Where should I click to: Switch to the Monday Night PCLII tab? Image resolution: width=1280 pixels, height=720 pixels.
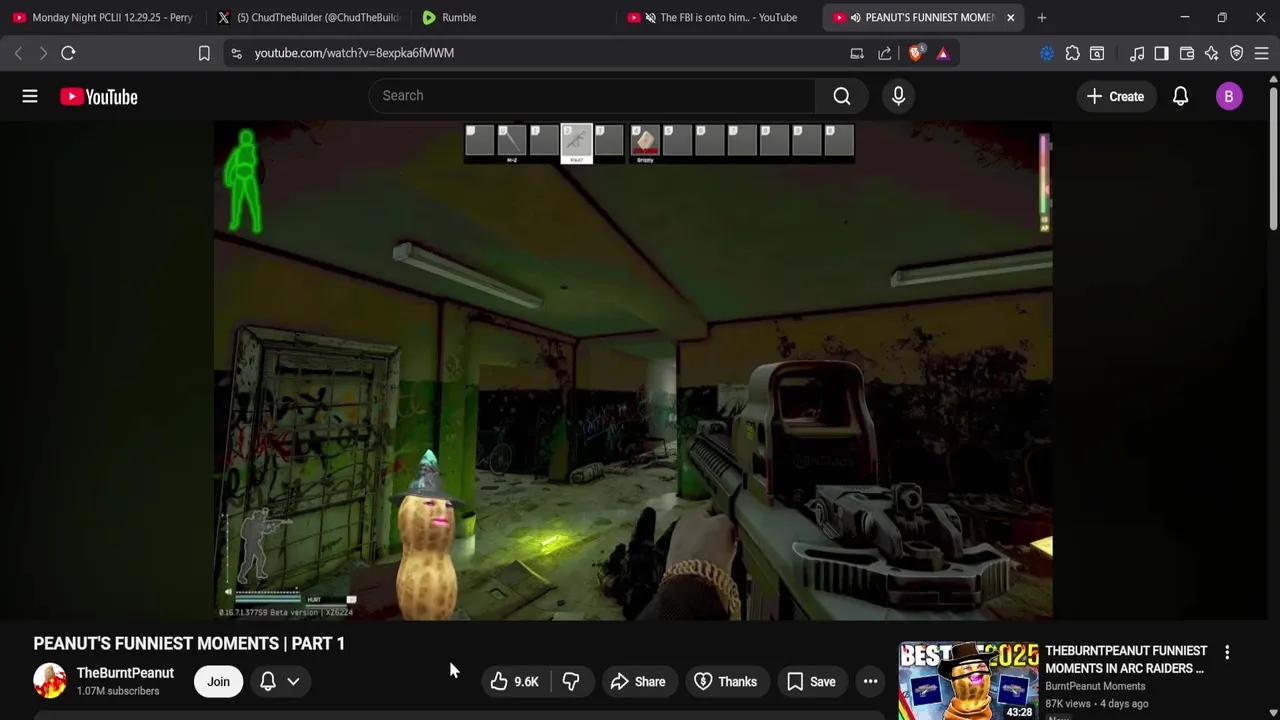tap(102, 17)
